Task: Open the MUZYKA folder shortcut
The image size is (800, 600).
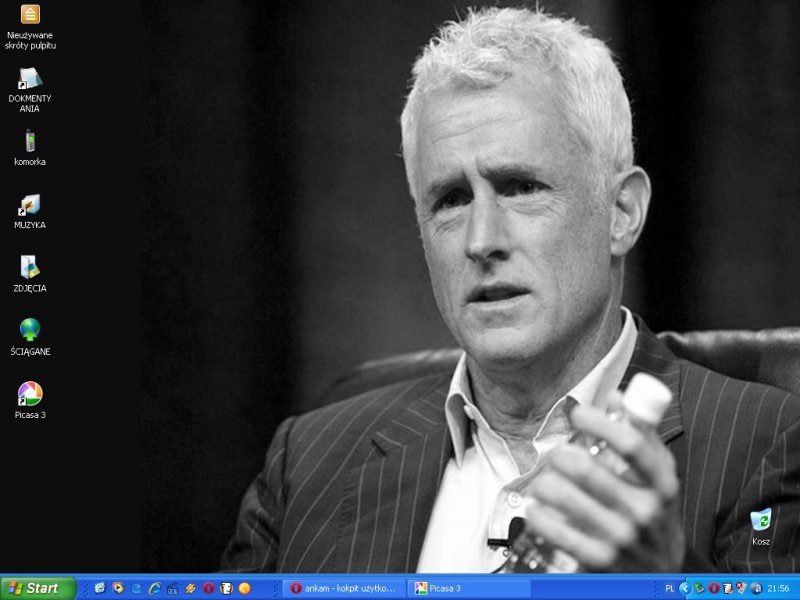Action: [x=30, y=205]
